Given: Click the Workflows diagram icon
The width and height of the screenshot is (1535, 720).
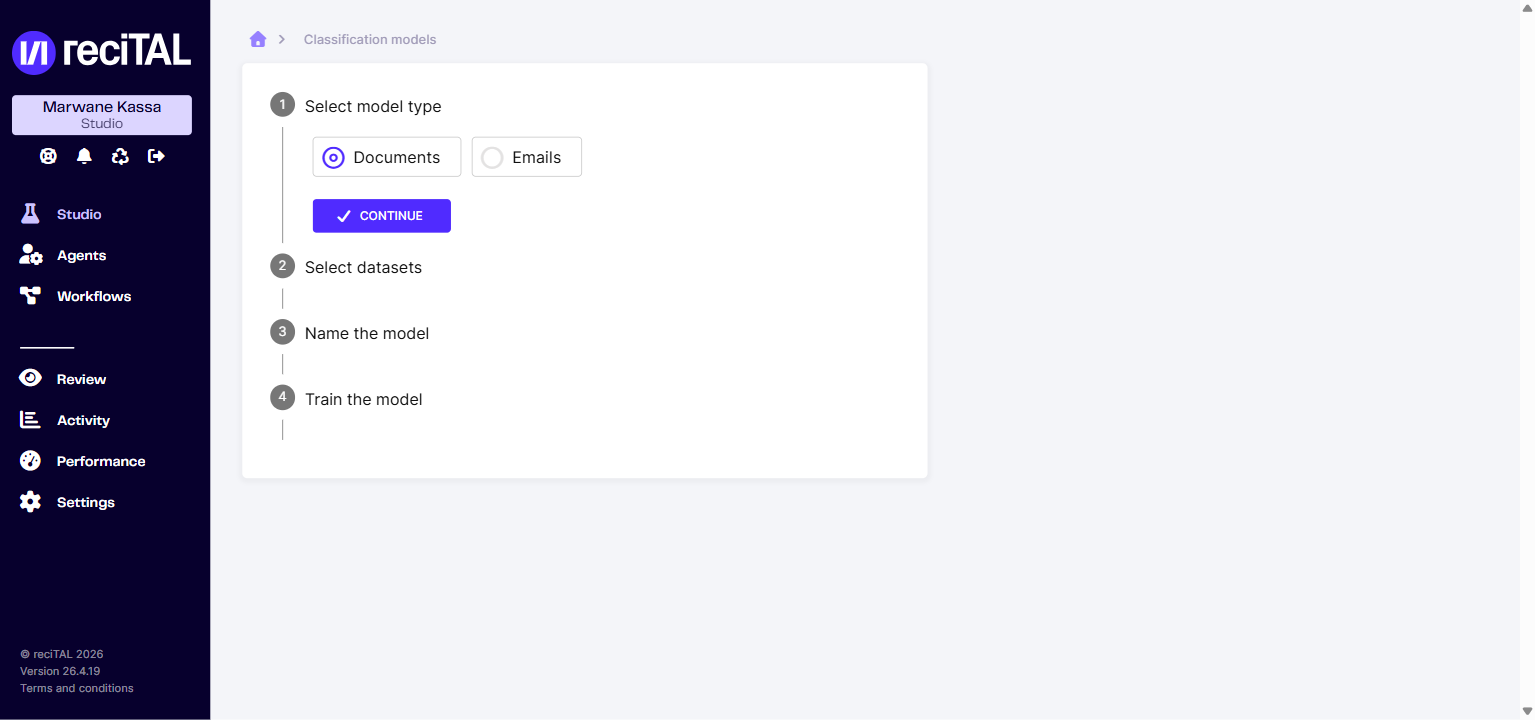Looking at the screenshot, I should [x=30, y=296].
